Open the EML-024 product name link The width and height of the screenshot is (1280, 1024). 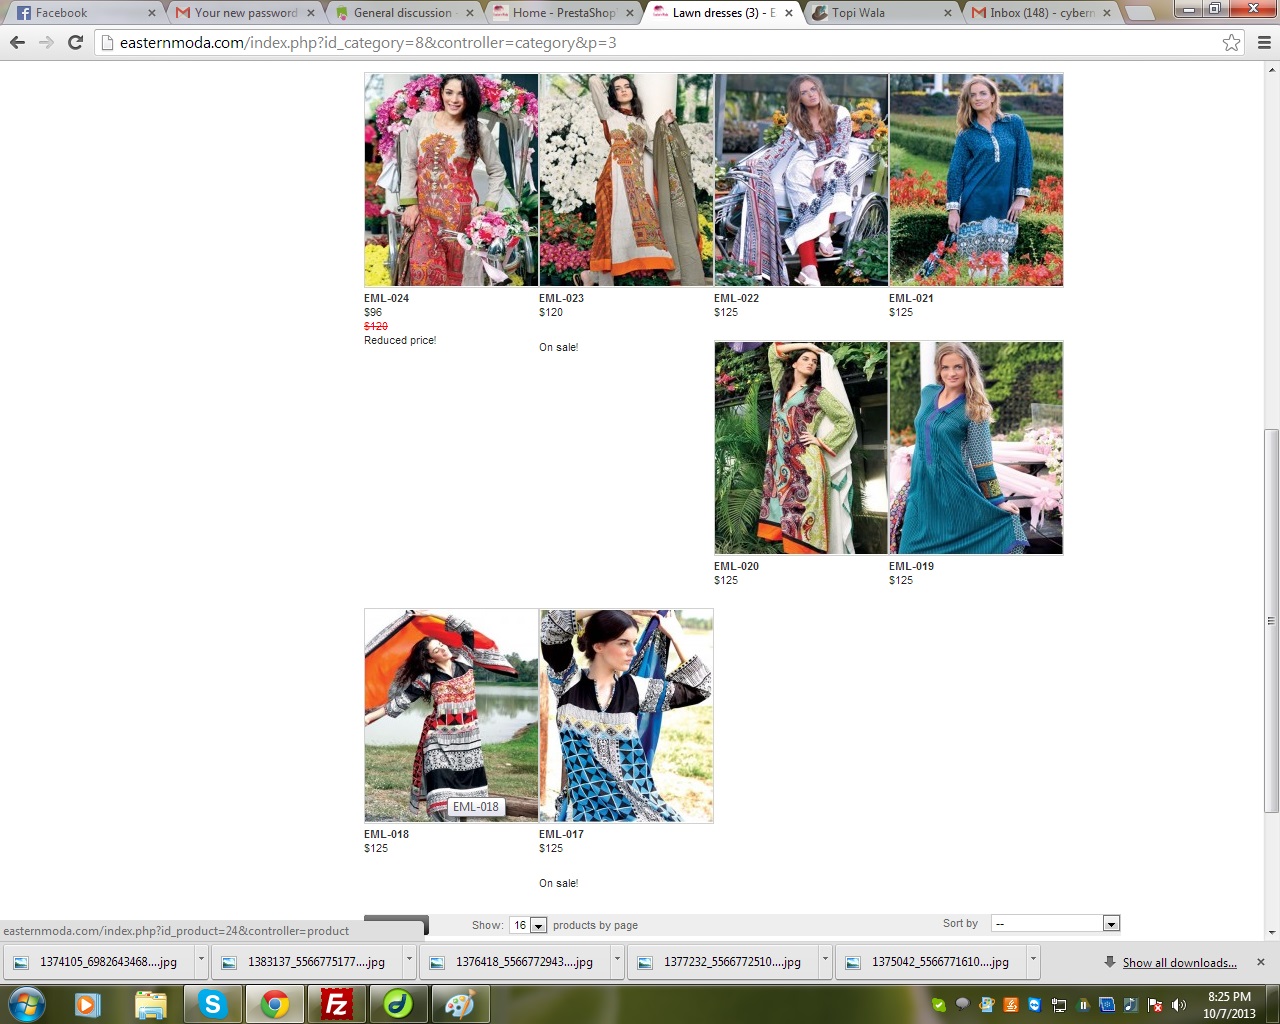point(386,298)
